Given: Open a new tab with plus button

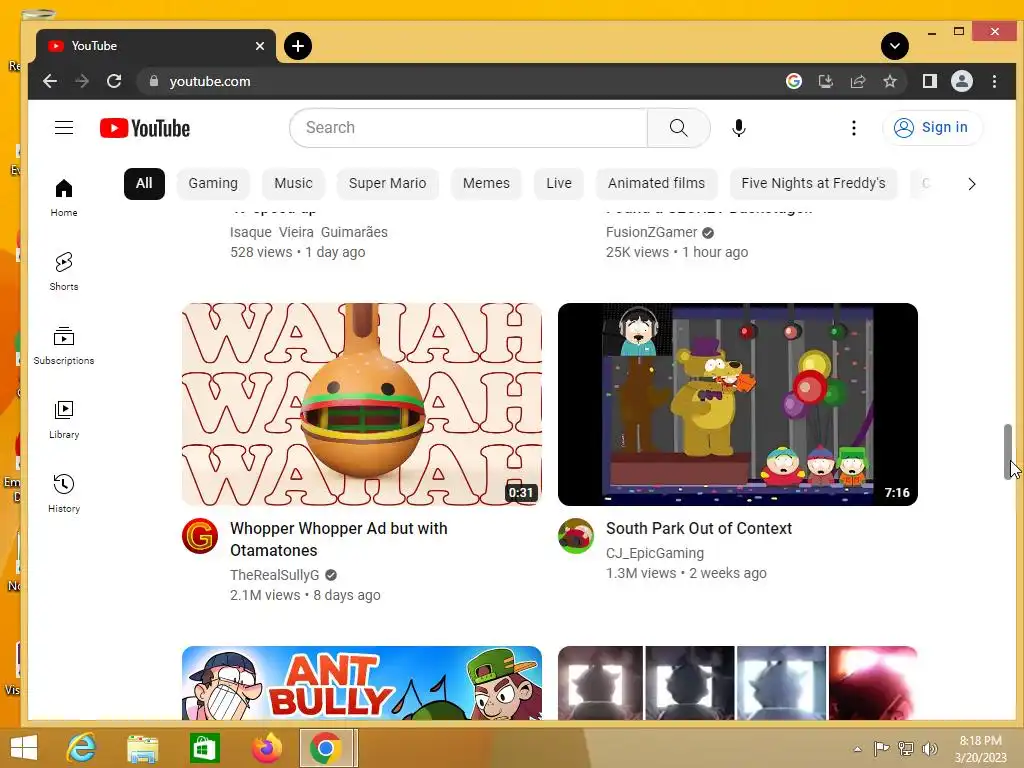Looking at the screenshot, I should point(298,46).
